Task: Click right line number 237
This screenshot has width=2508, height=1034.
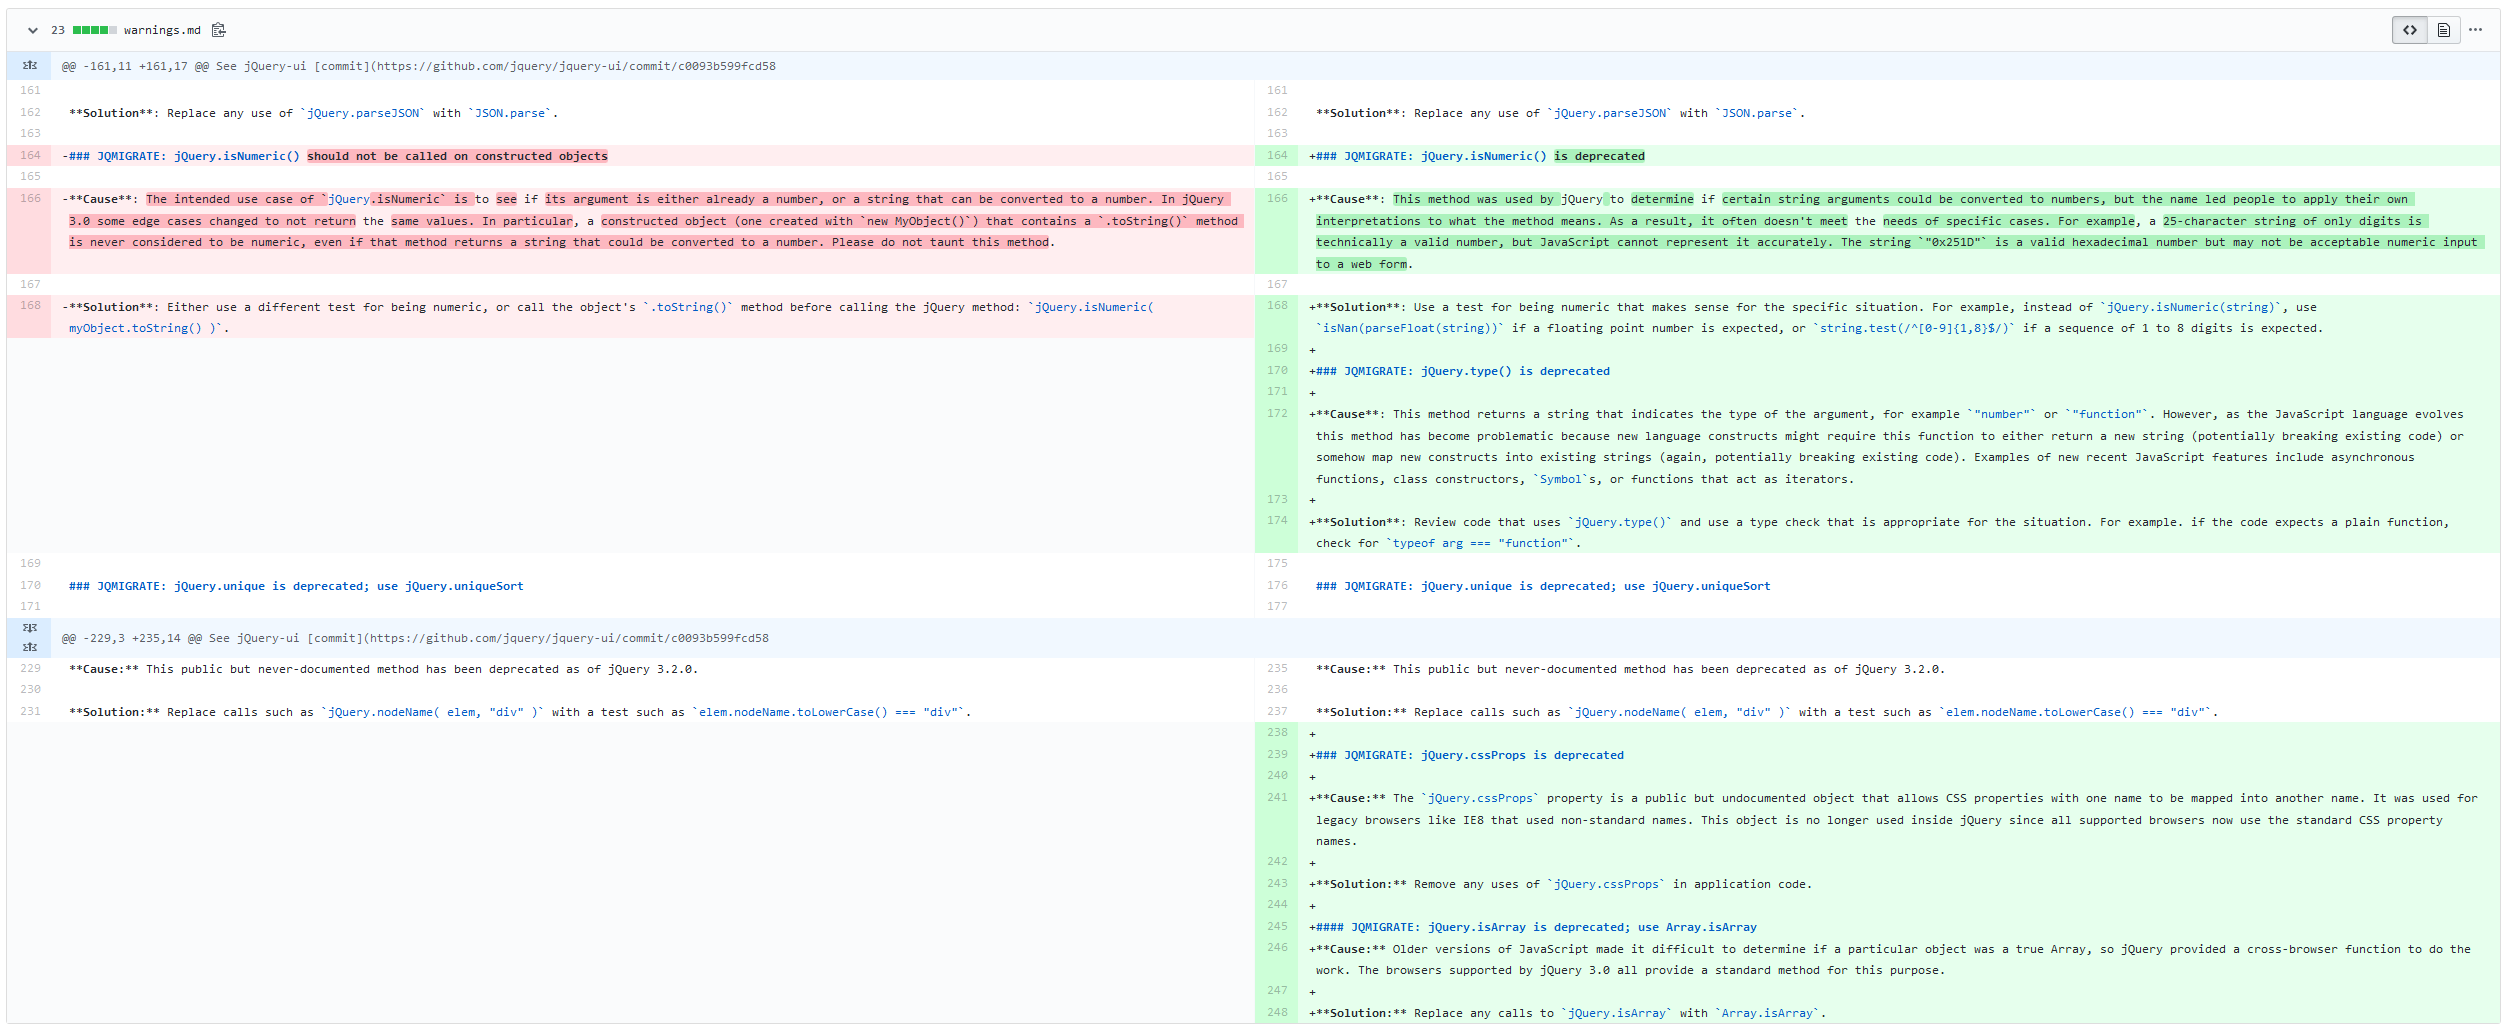Action: 1277,712
